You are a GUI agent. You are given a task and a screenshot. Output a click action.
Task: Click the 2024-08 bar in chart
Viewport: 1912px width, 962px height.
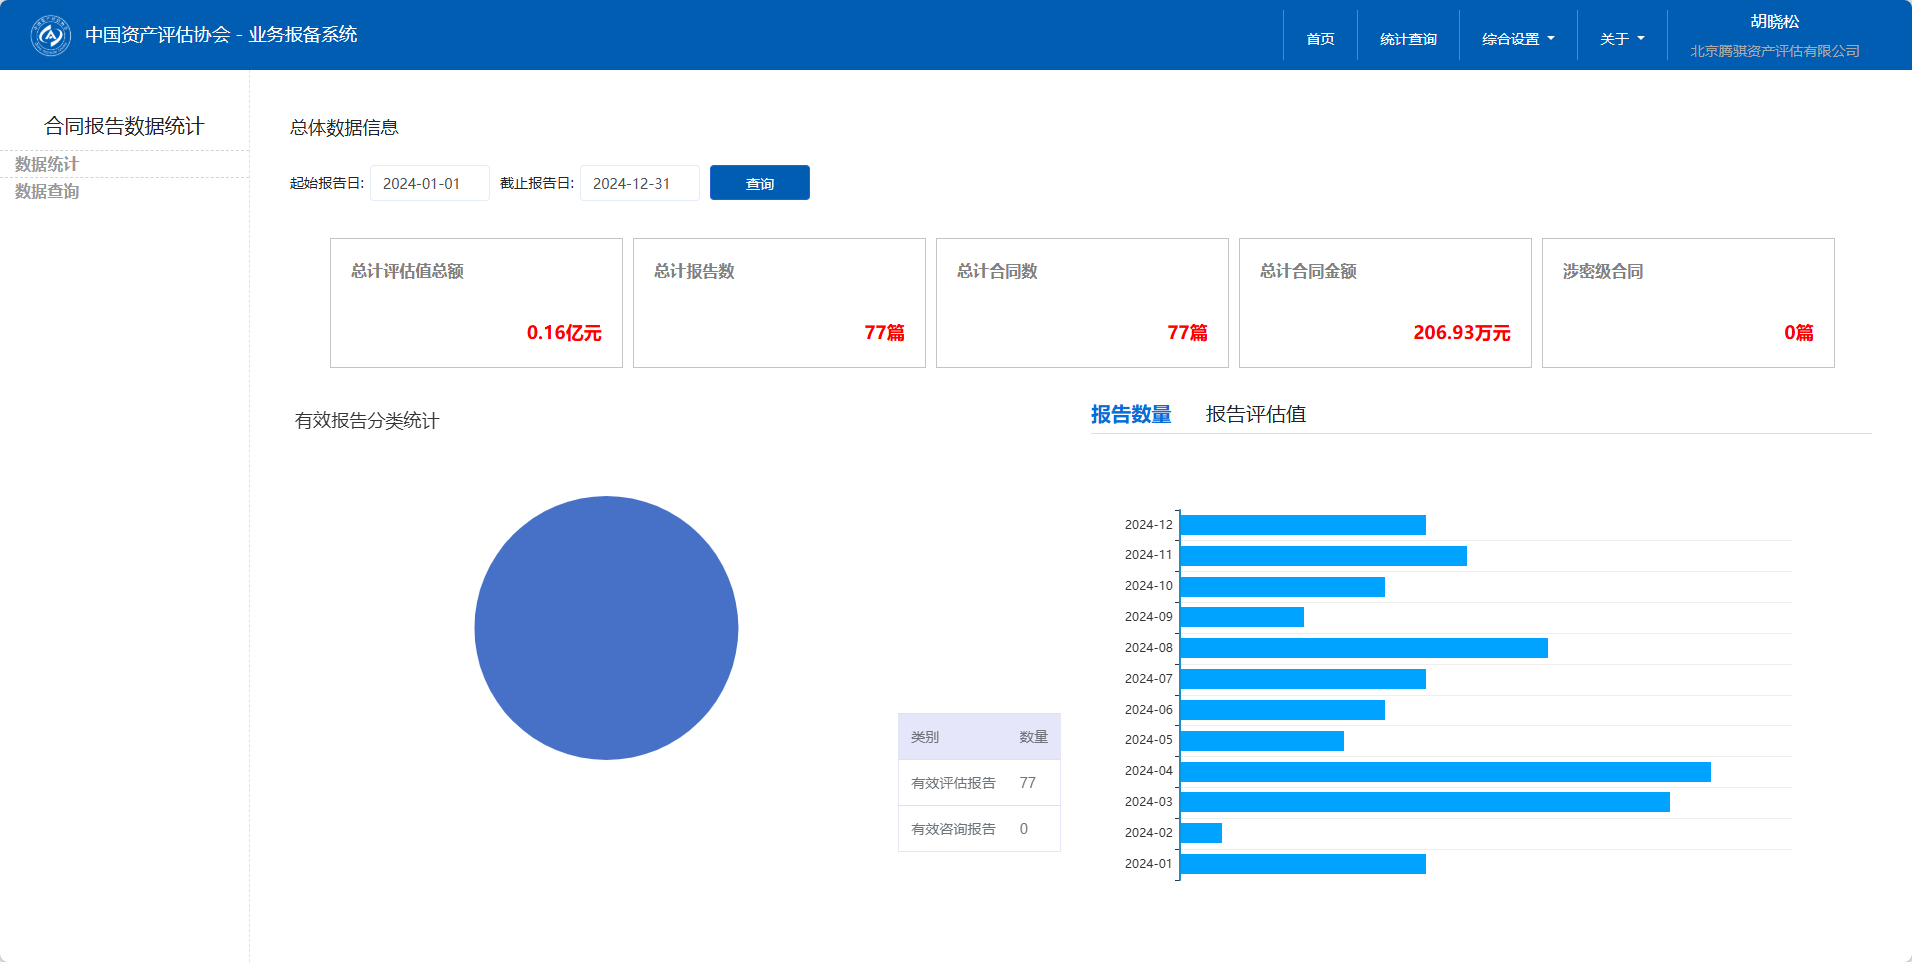(x=1364, y=648)
